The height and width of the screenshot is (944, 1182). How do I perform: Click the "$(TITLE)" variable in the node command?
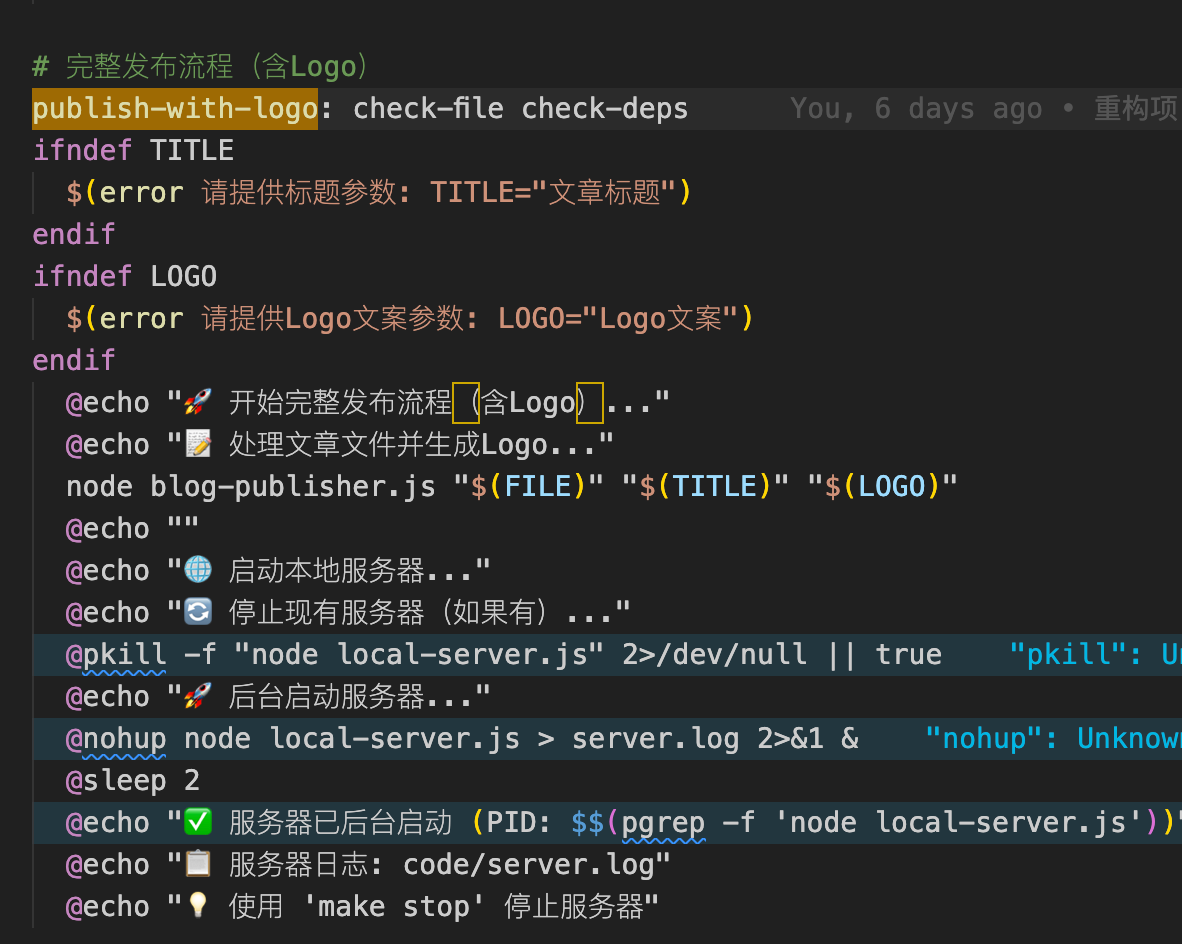coord(705,486)
